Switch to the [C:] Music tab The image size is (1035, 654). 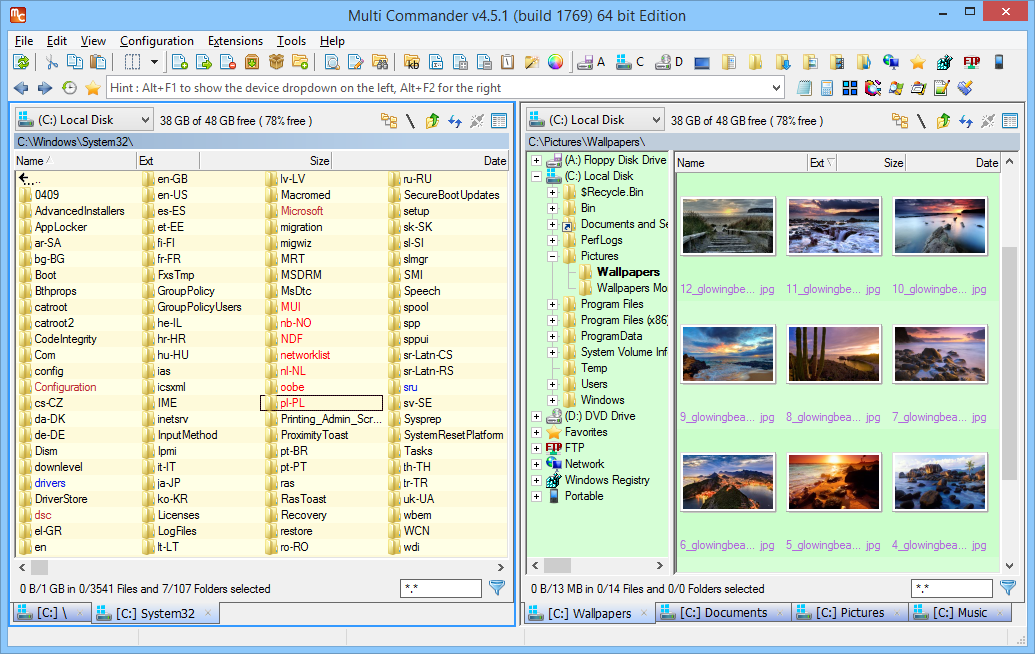(x=960, y=613)
